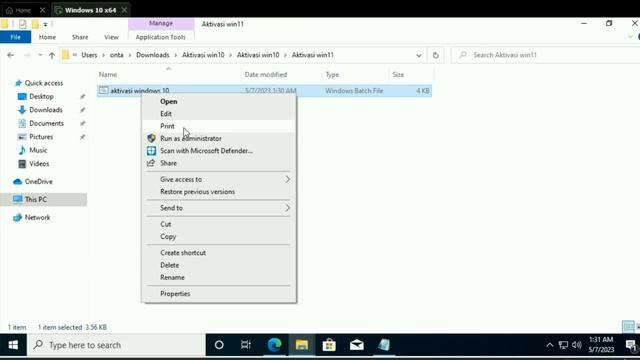Open the network tray icon

563,345
